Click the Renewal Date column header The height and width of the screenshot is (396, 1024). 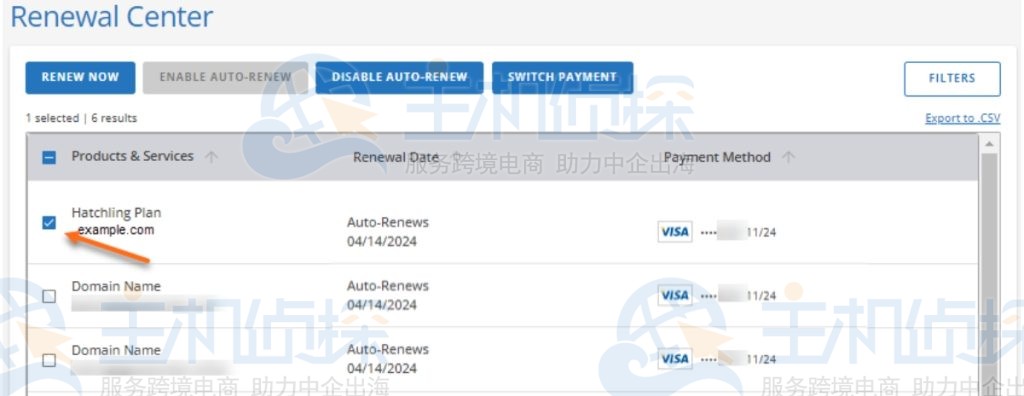396,157
